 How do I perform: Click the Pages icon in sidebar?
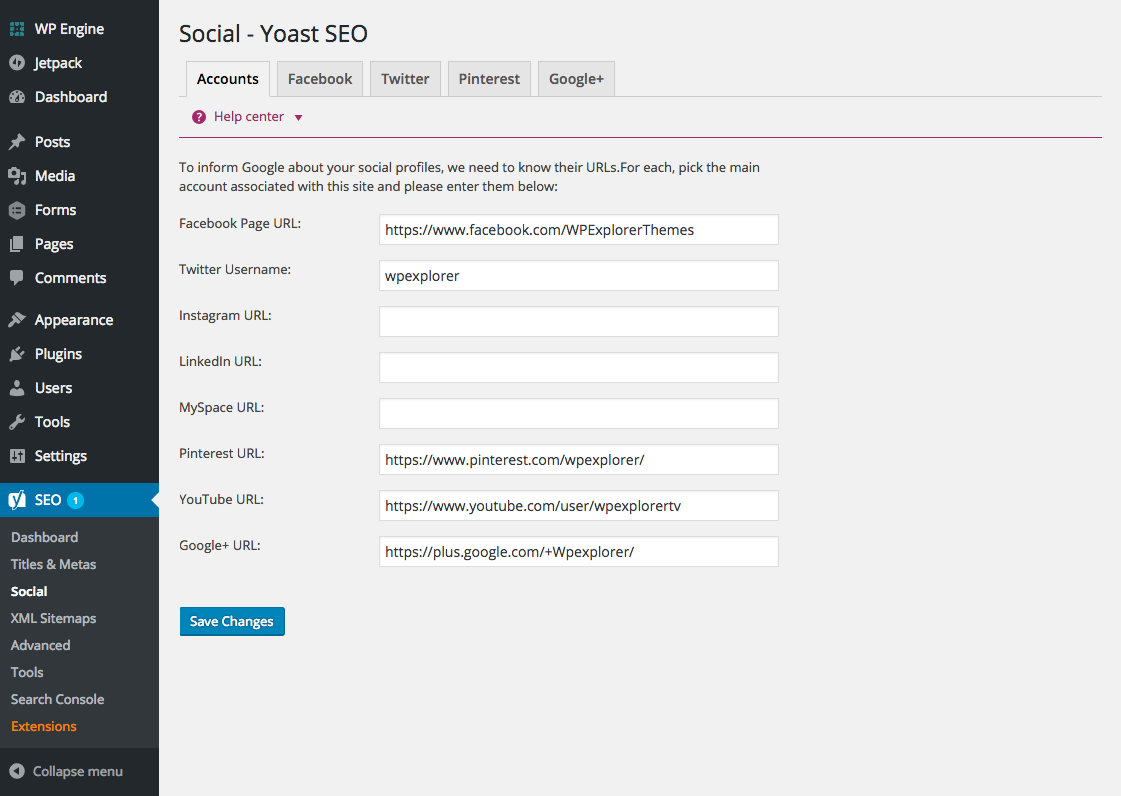pyautogui.click(x=17, y=244)
